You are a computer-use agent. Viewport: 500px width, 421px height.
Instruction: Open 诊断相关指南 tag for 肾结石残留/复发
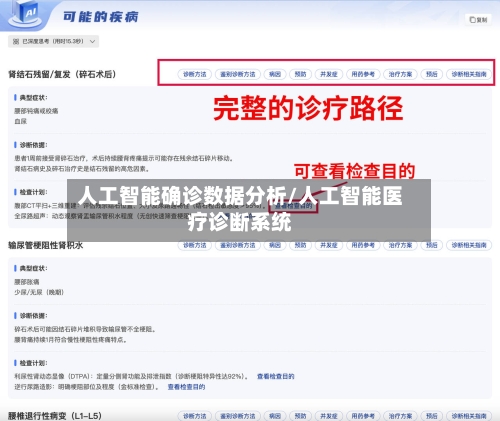point(469,74)
